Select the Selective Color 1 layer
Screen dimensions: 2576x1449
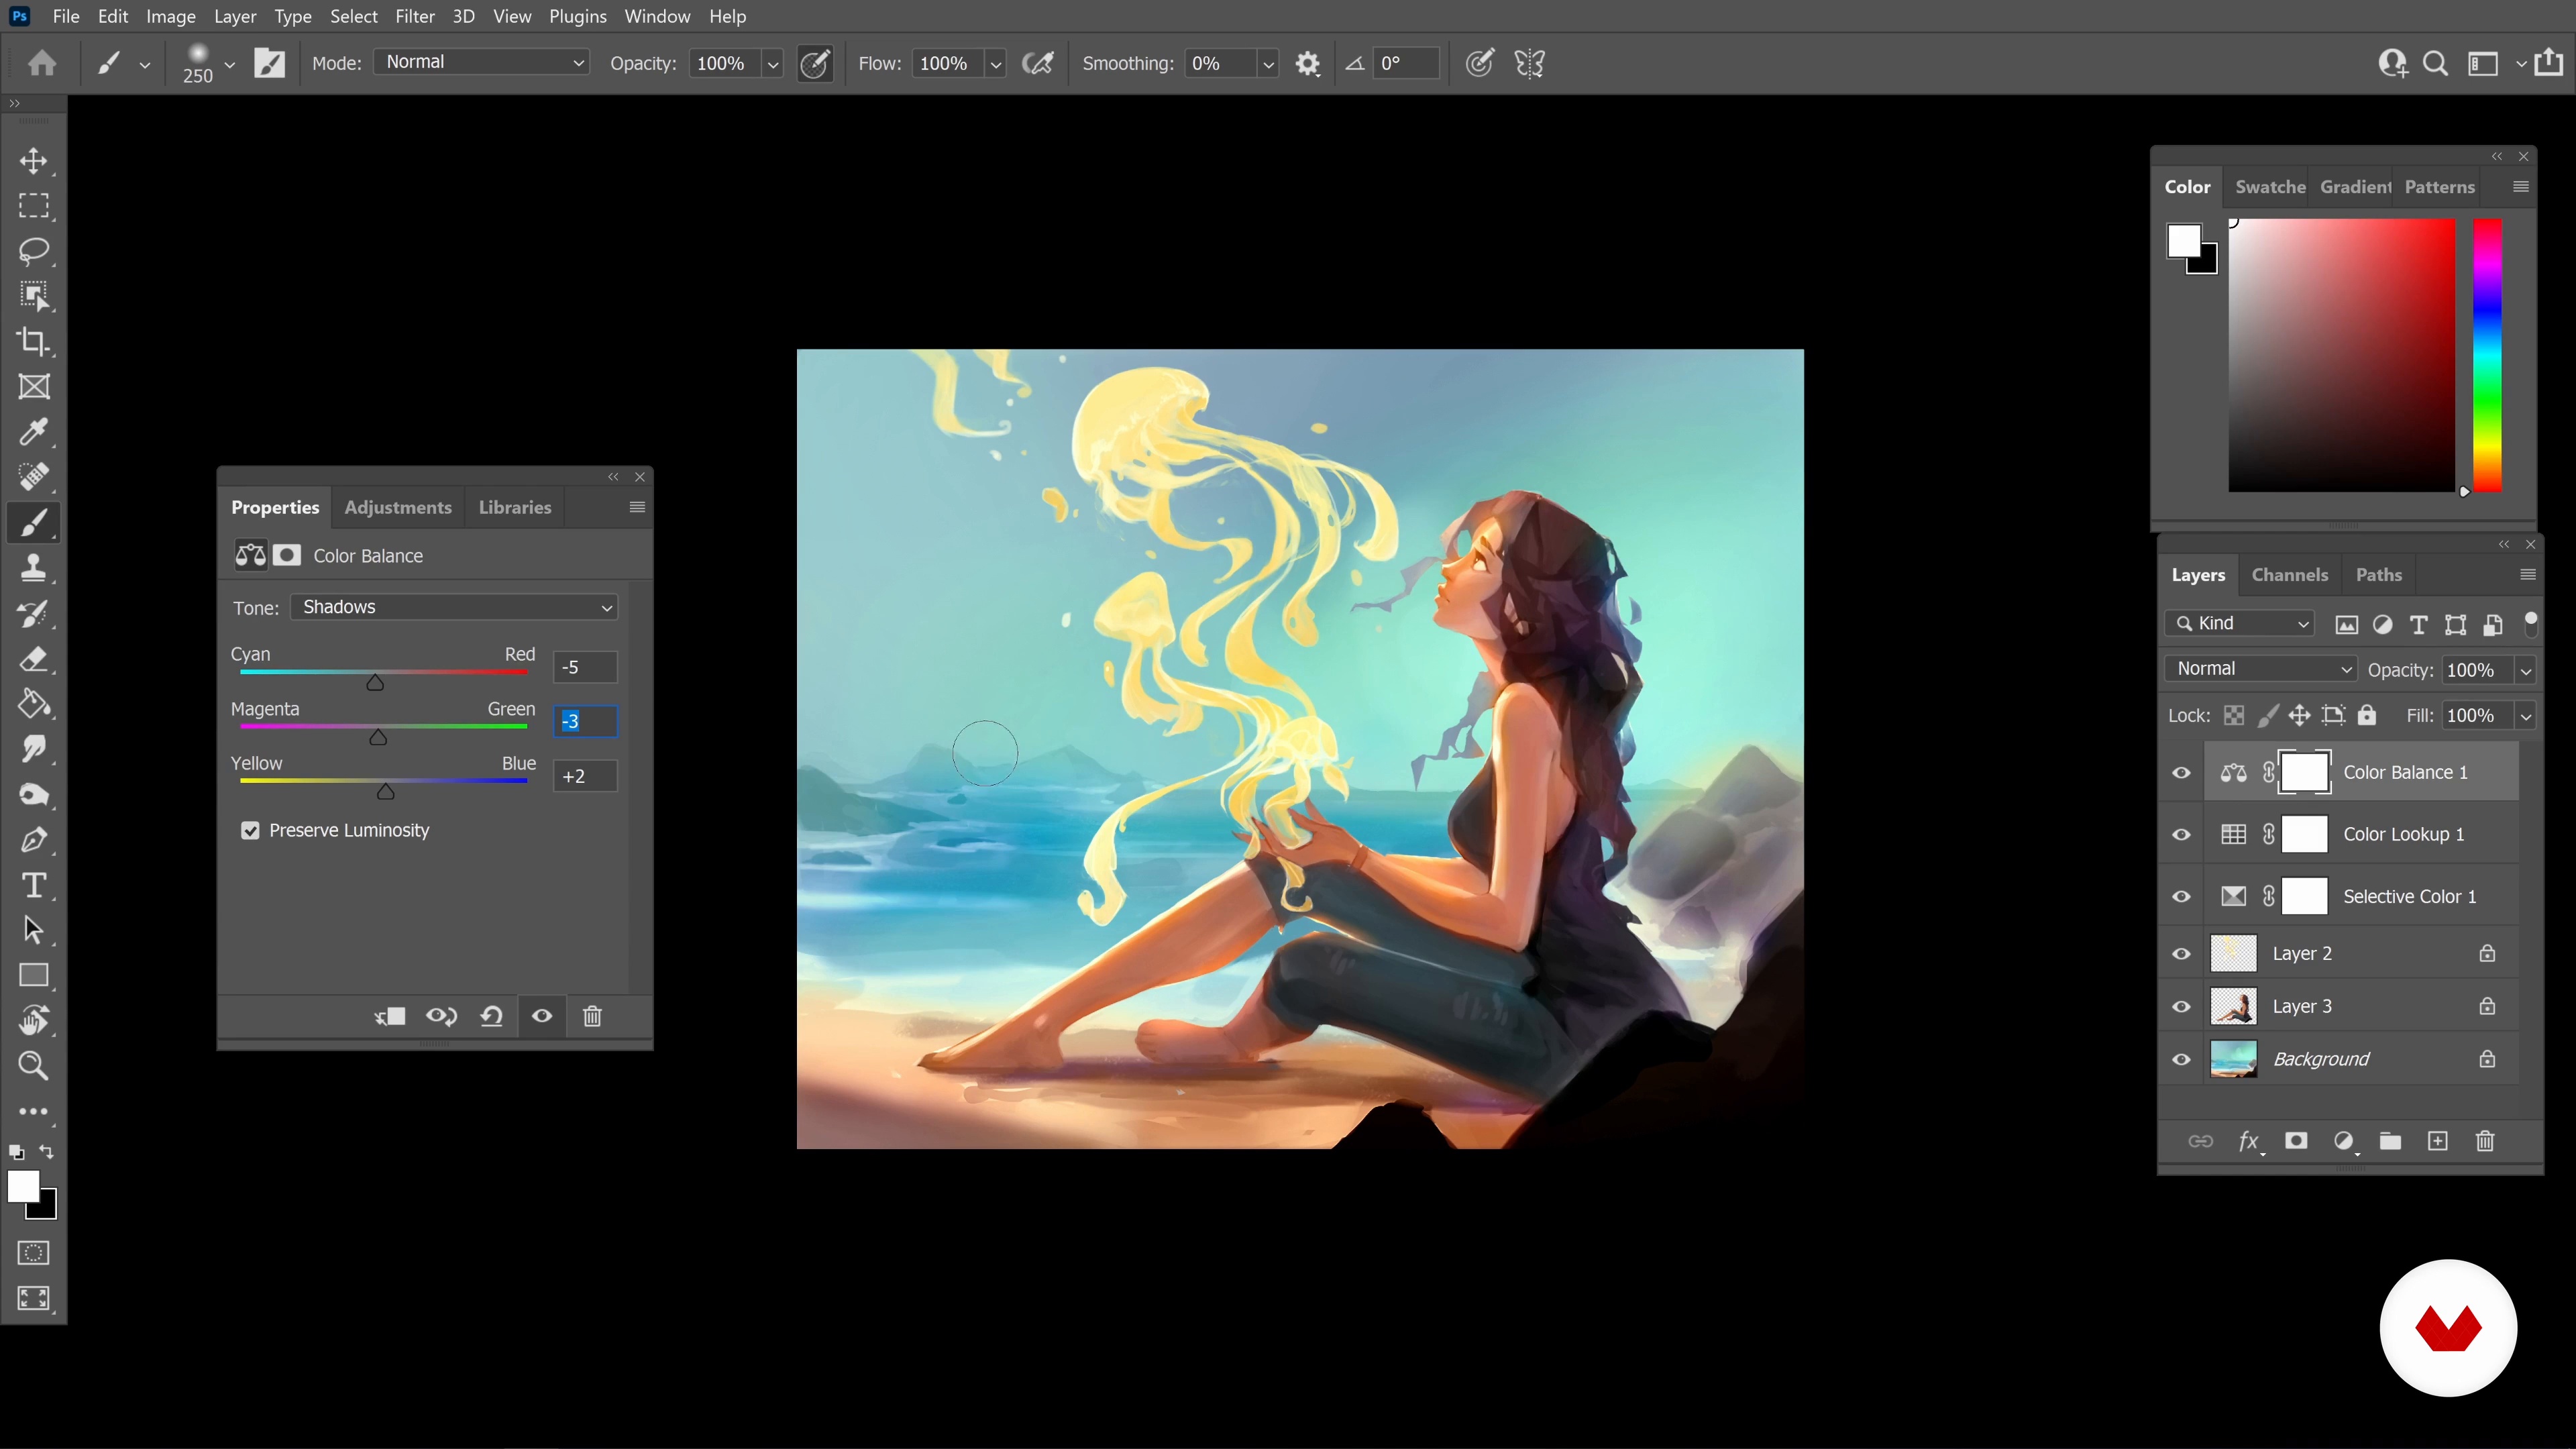tap(2410, 896)
